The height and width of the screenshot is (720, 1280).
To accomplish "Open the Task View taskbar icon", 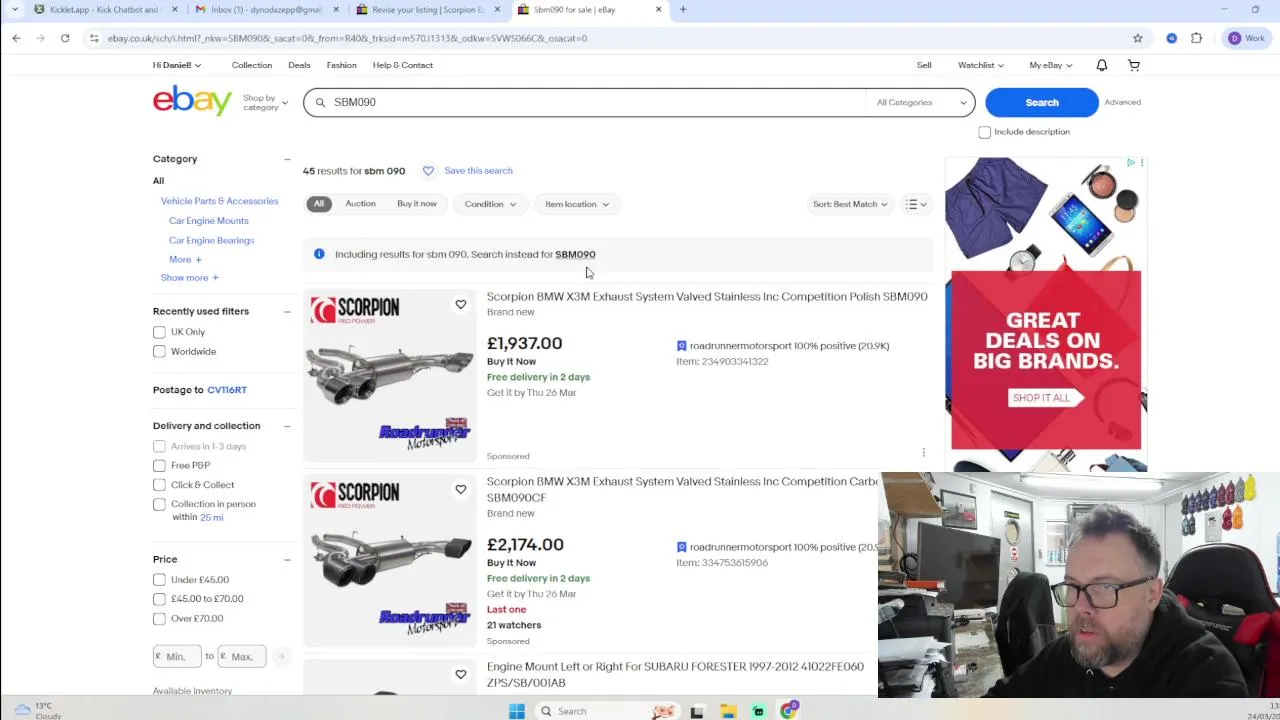I will pos(697,711).
